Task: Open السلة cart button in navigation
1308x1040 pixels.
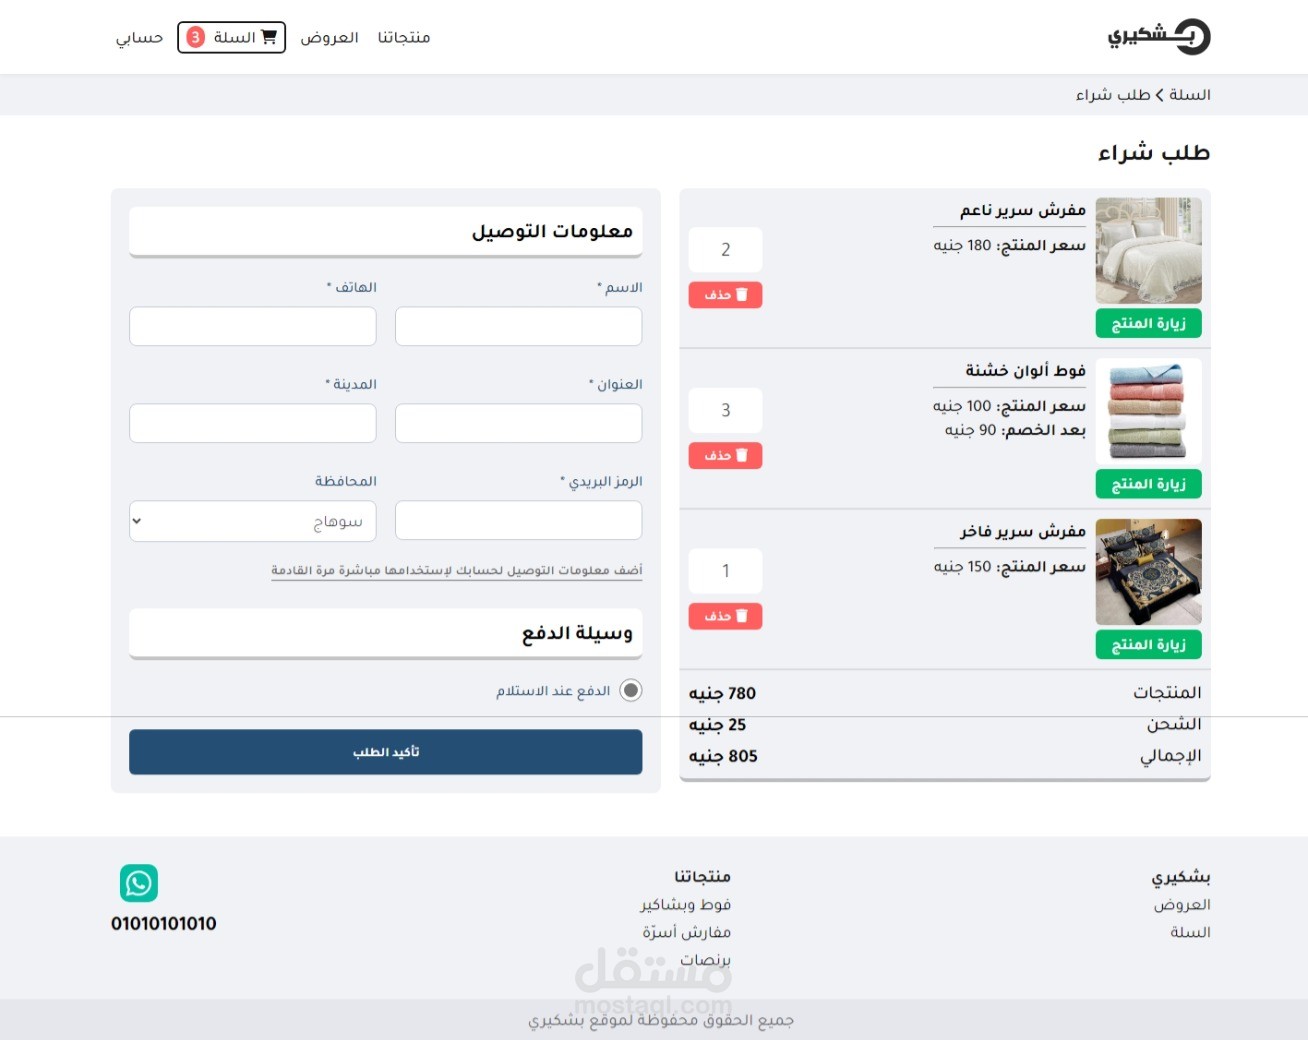Action: (x=232, y=37)
